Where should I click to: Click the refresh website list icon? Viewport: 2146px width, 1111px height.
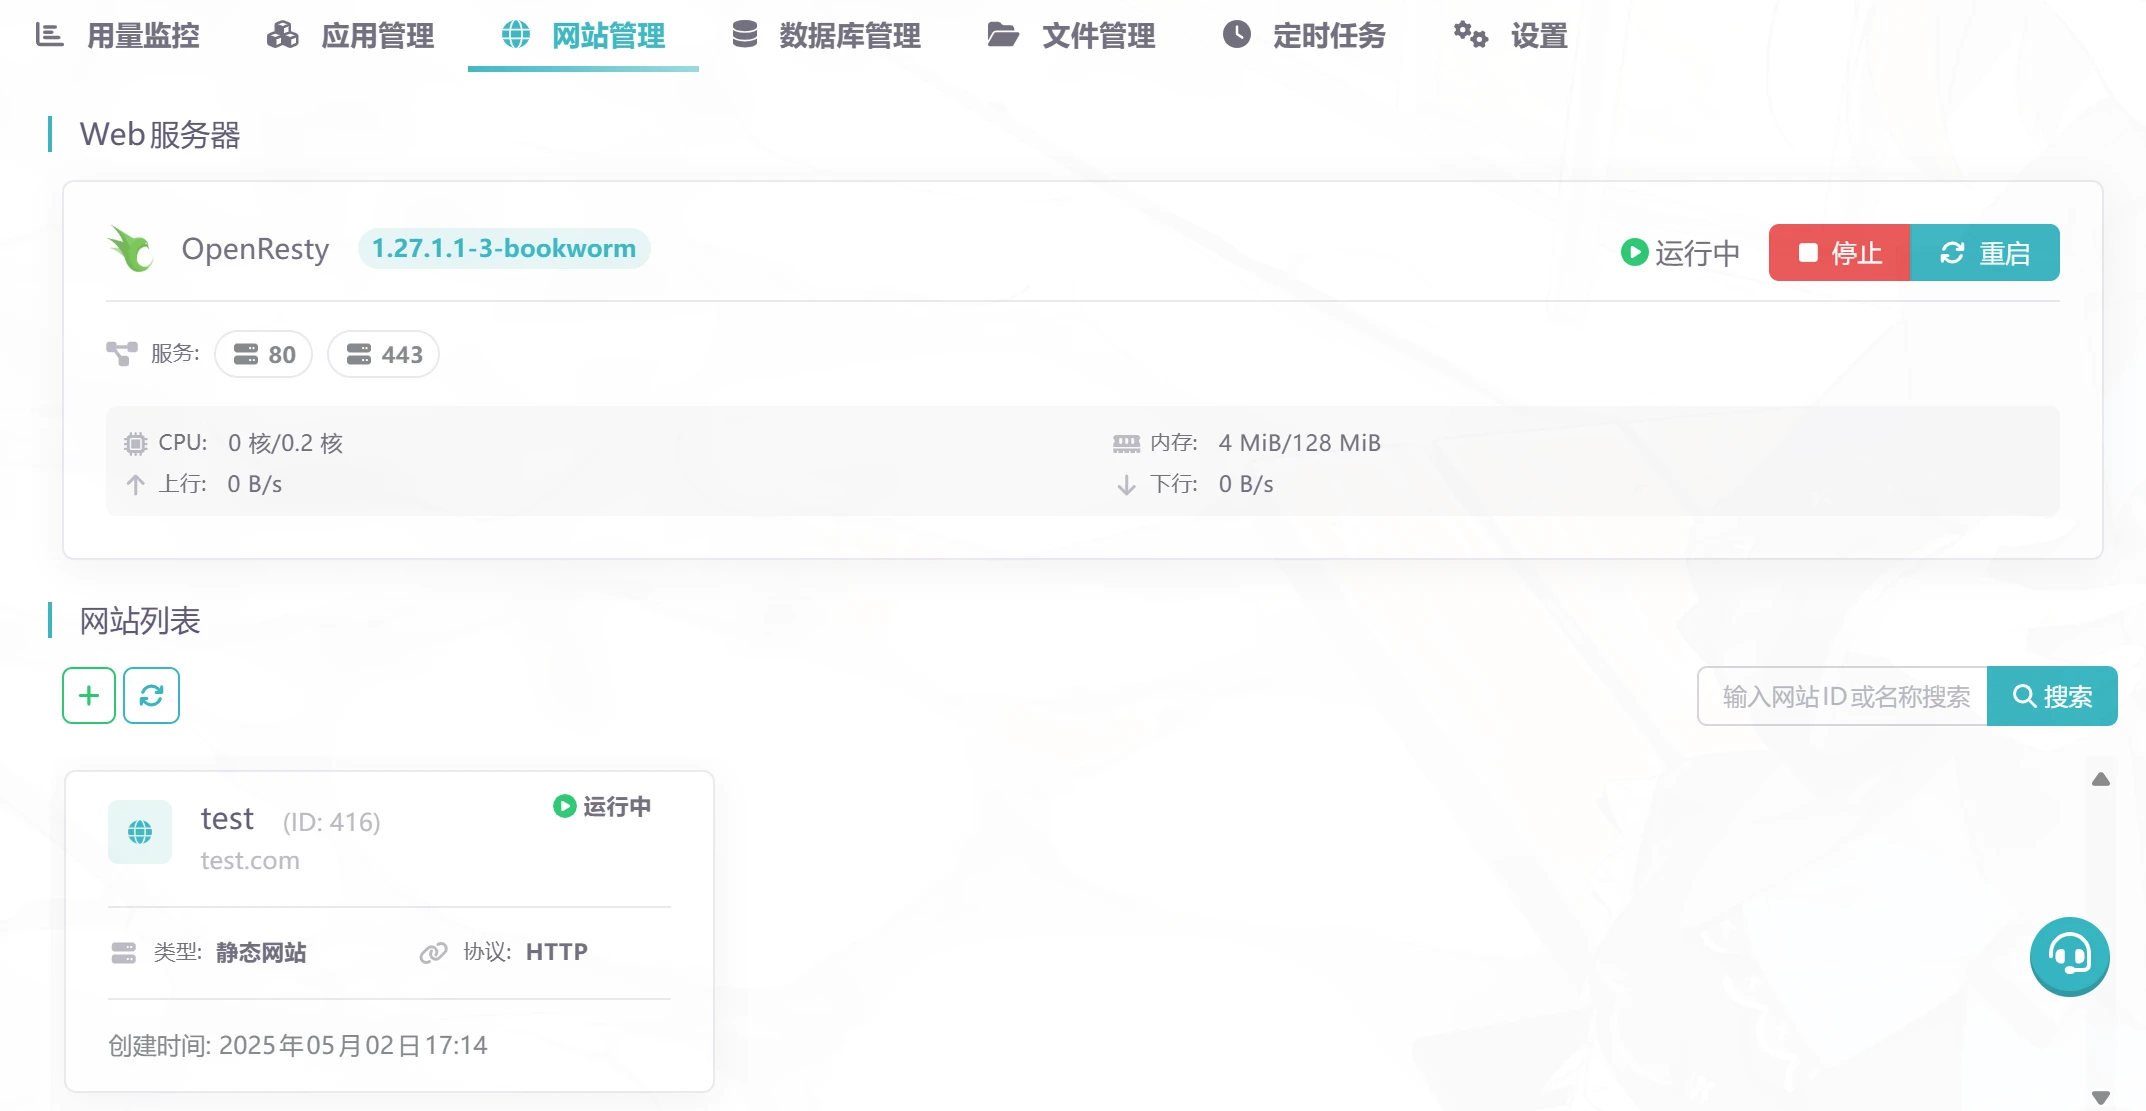[x=151, y=695]
